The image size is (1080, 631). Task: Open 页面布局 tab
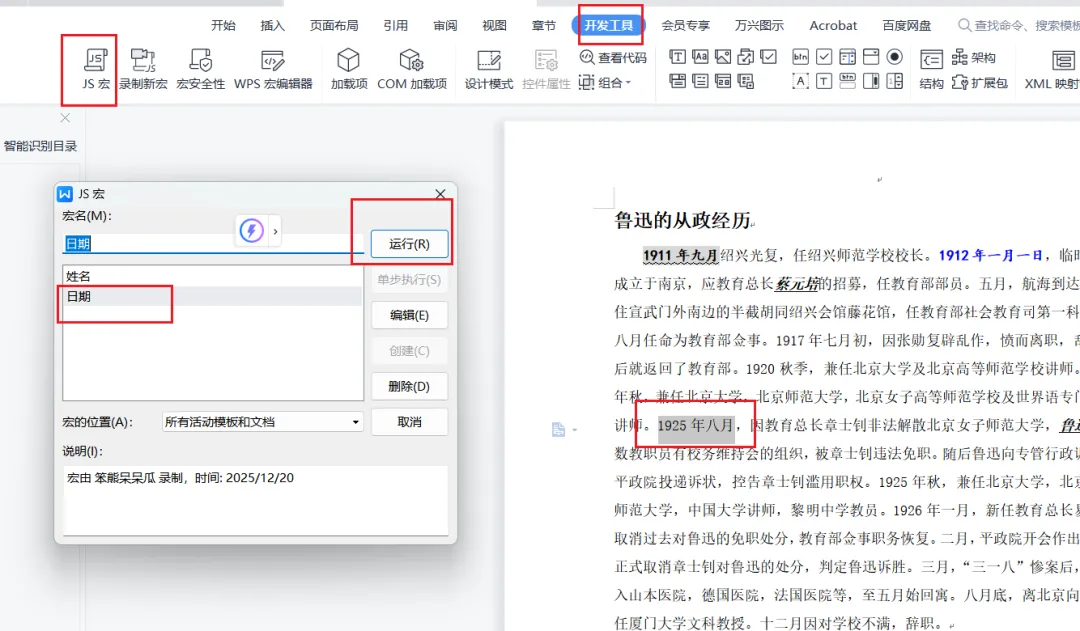click(x=334, y=25)
